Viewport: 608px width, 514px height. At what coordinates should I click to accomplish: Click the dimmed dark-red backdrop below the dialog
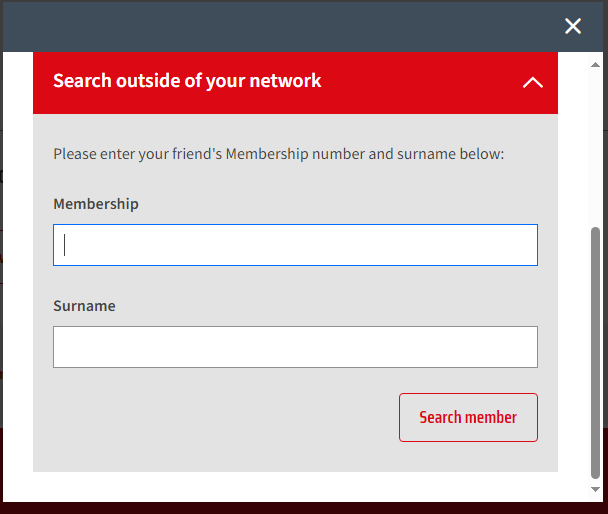click(304, 508)
